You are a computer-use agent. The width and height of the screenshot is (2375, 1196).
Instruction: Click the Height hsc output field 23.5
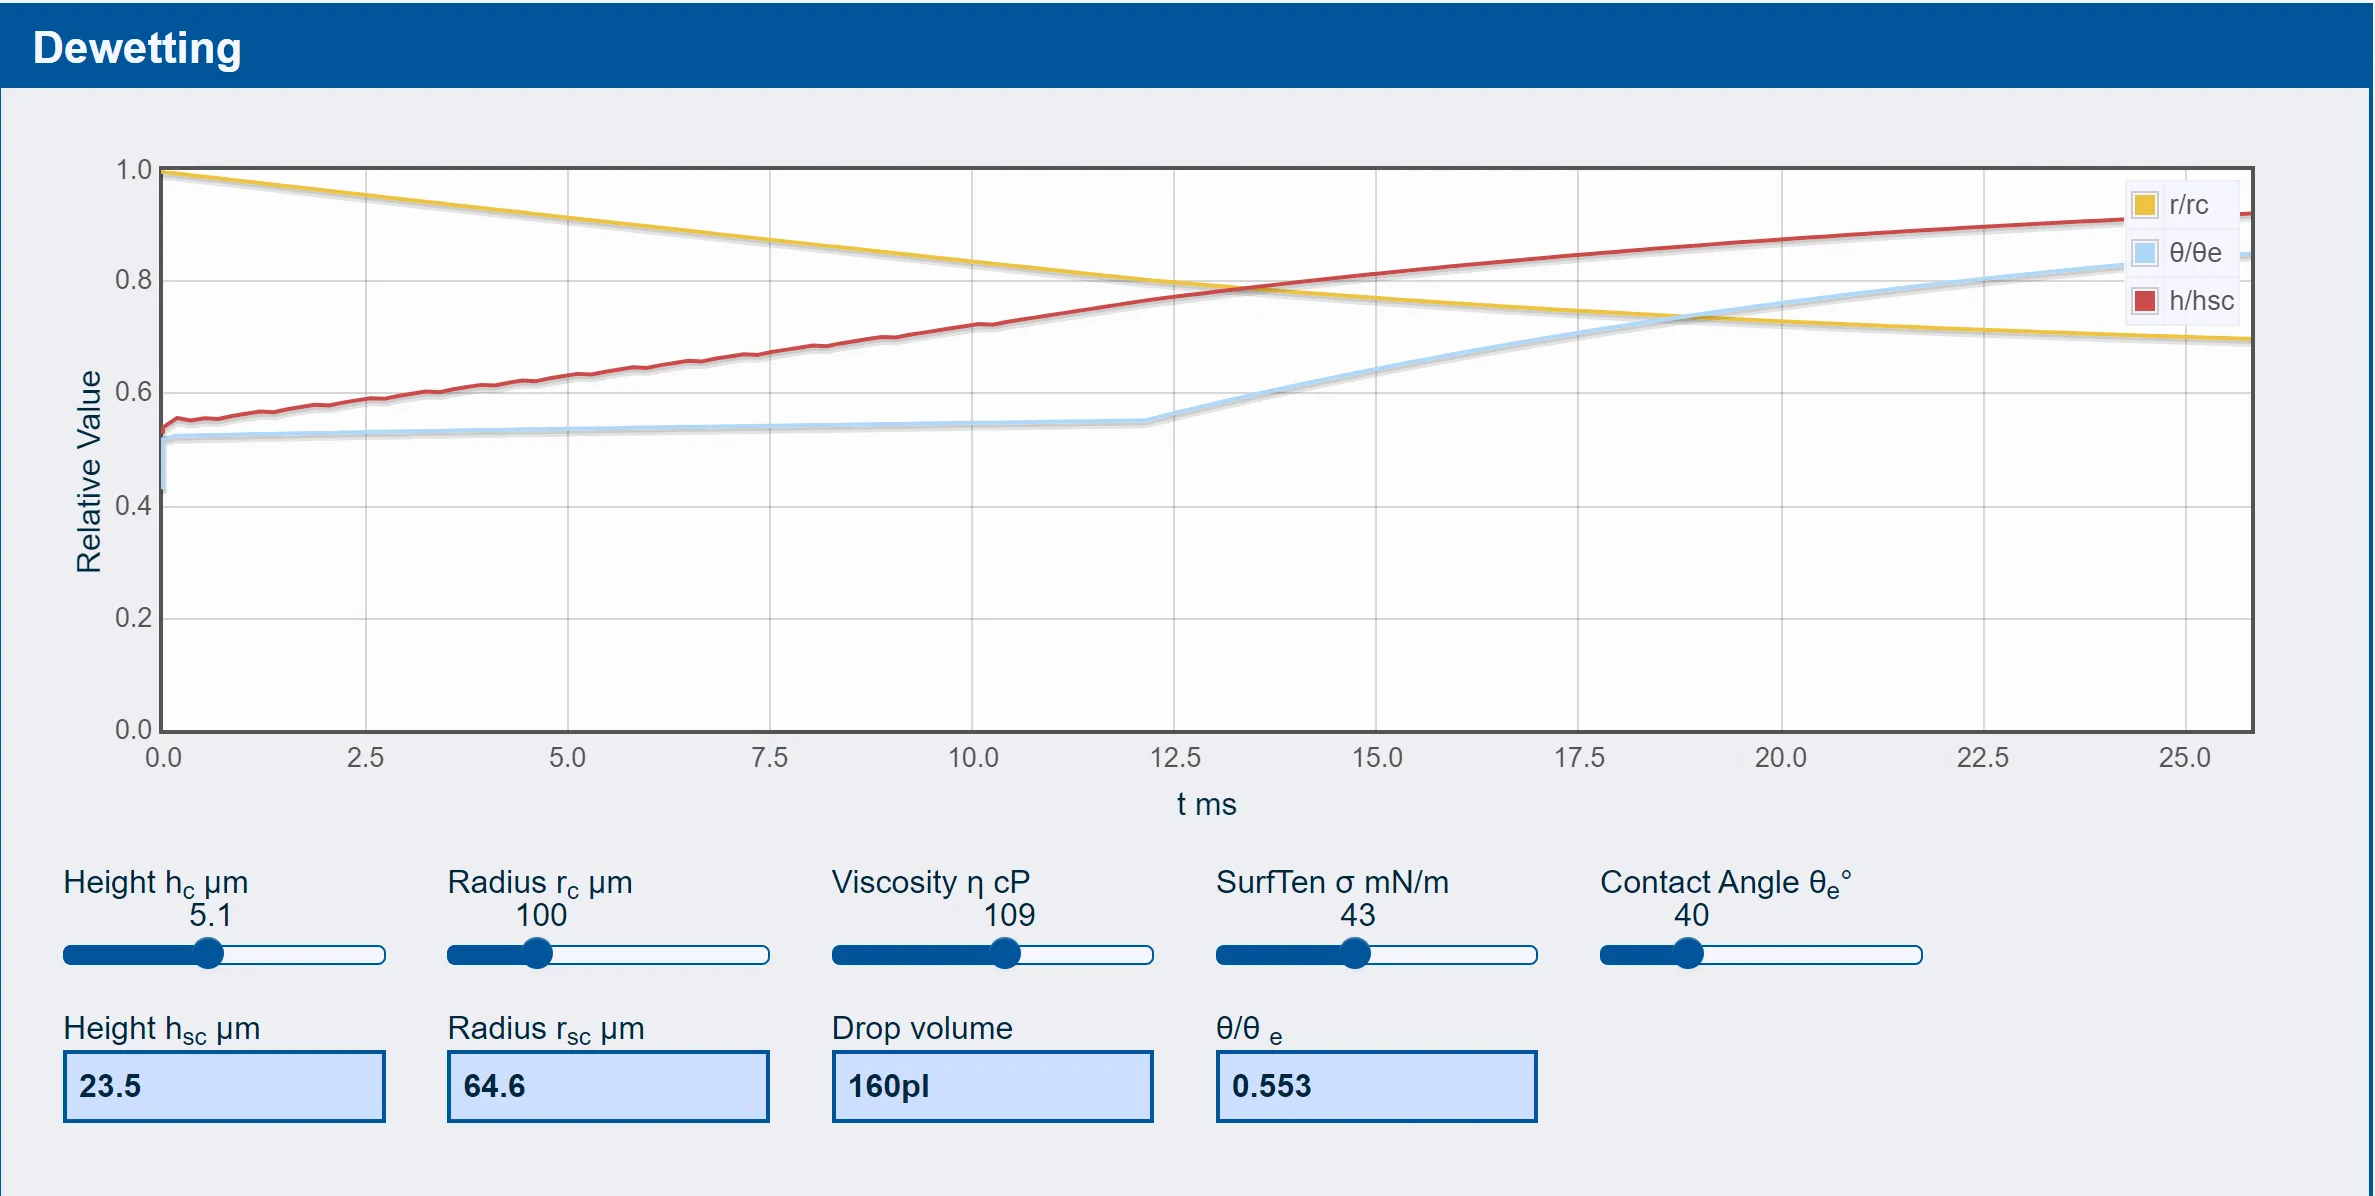click(224, 1086)
